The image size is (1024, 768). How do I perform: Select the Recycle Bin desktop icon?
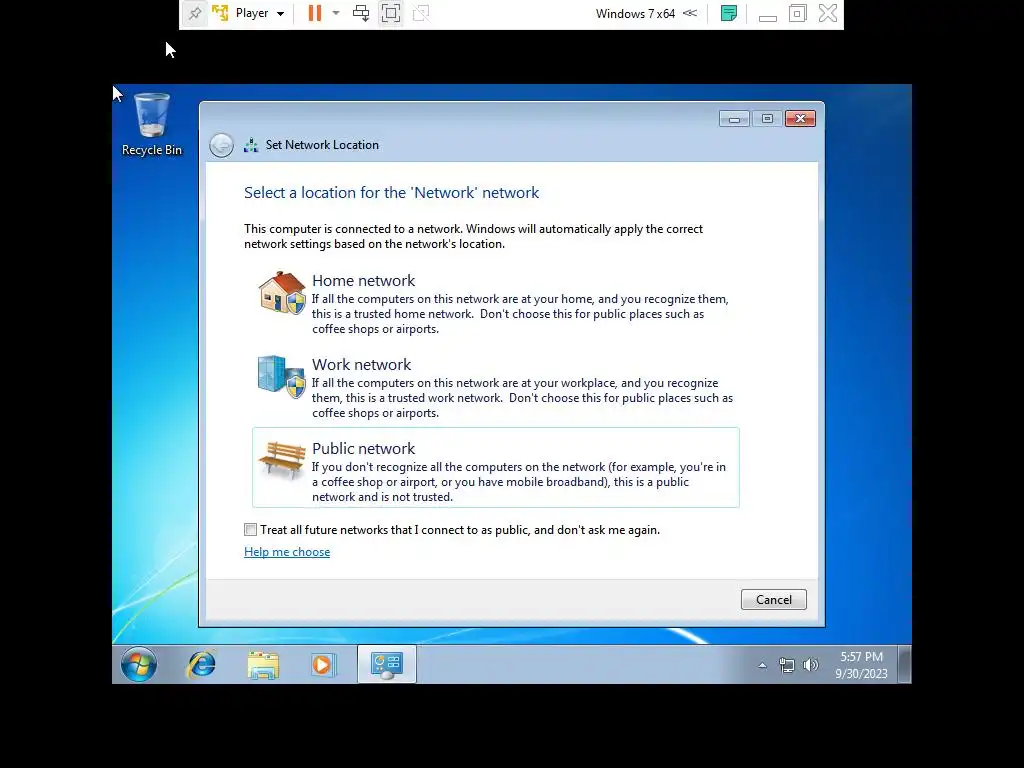[152, 124]
